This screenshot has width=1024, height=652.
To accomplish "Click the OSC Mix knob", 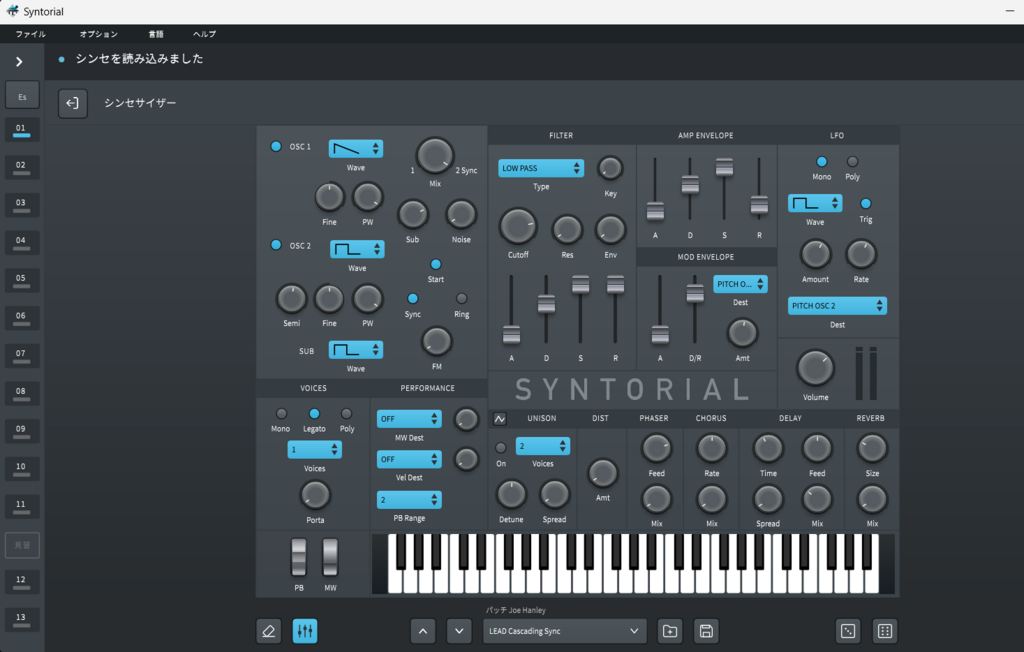I will [x=435, y=156].
